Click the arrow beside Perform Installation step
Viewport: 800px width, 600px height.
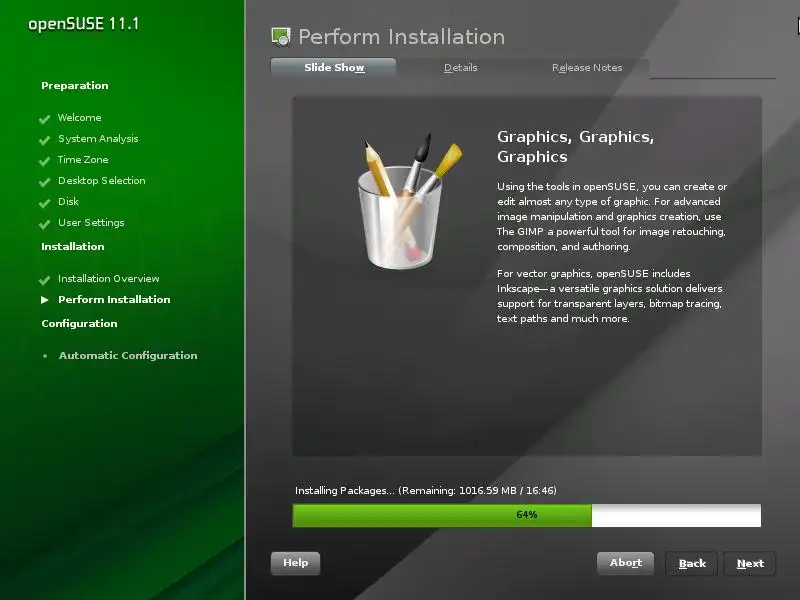point(45,300)
